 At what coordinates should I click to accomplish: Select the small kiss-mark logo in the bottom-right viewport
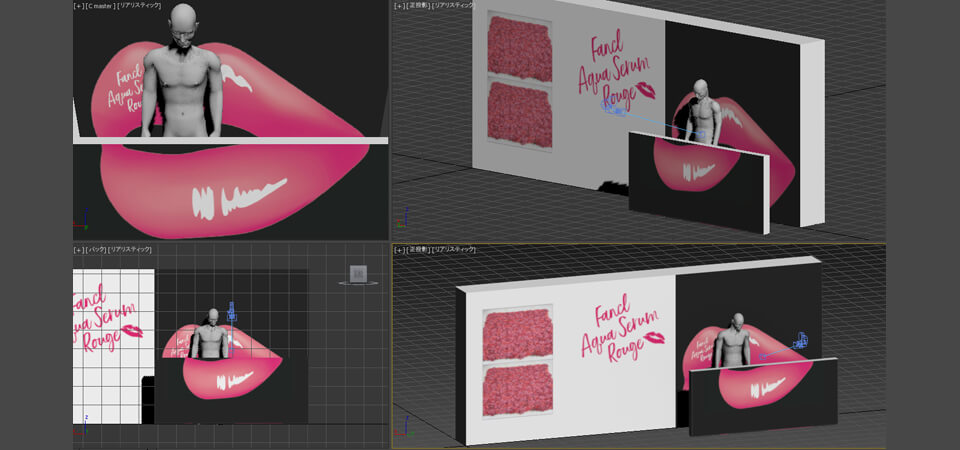point(654,338)
